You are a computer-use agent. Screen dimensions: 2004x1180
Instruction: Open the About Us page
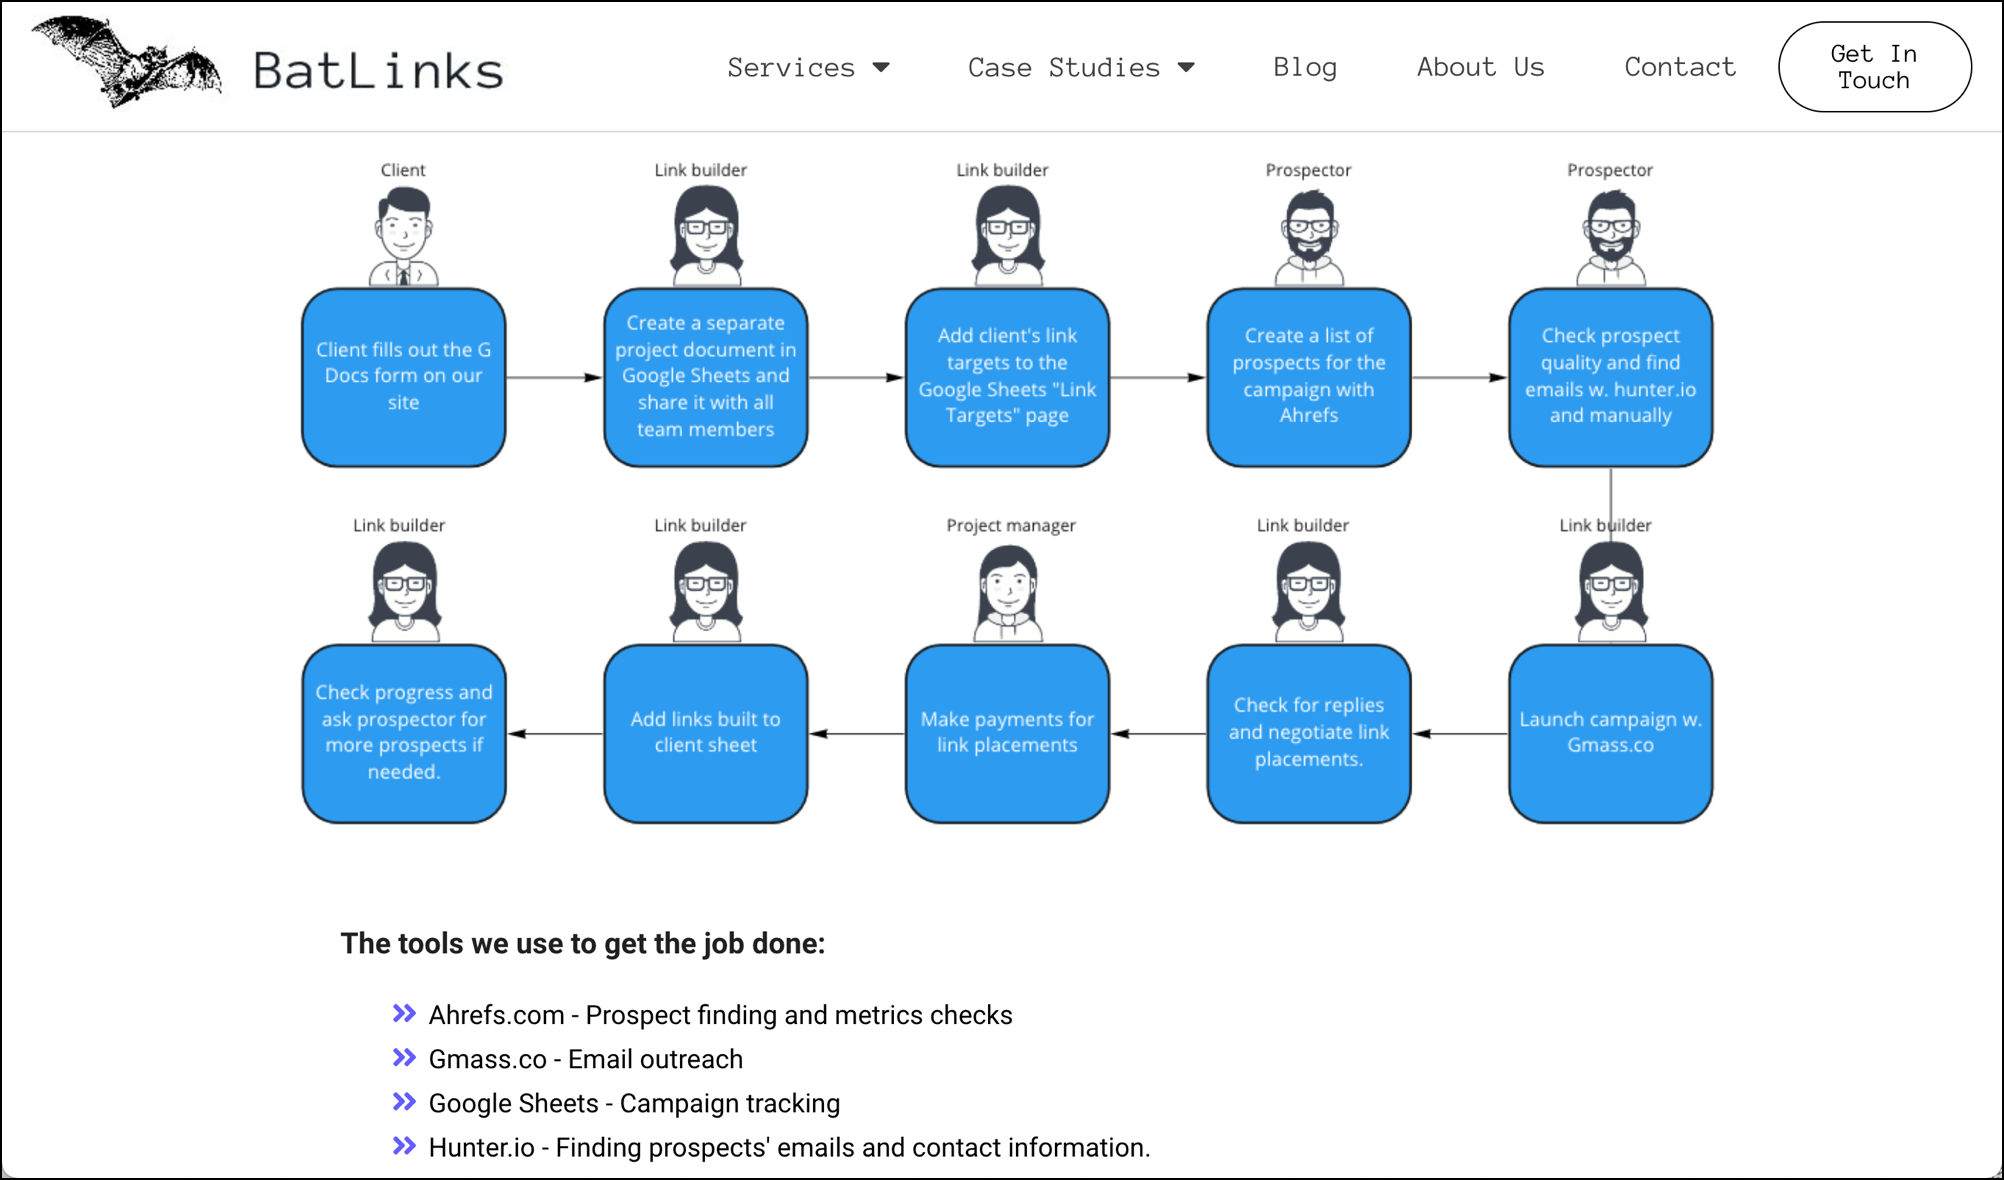1480,67
